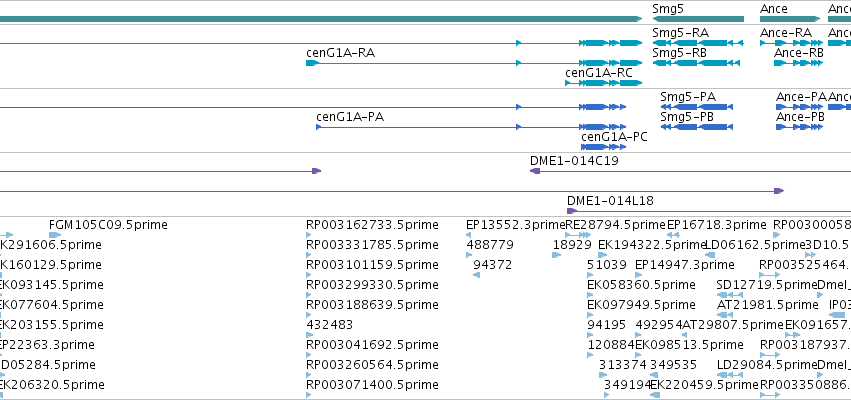Open the LD29084.5prime EST label
Image resolution: width=851 pixels, height=400 pixels.
(767, 365)
